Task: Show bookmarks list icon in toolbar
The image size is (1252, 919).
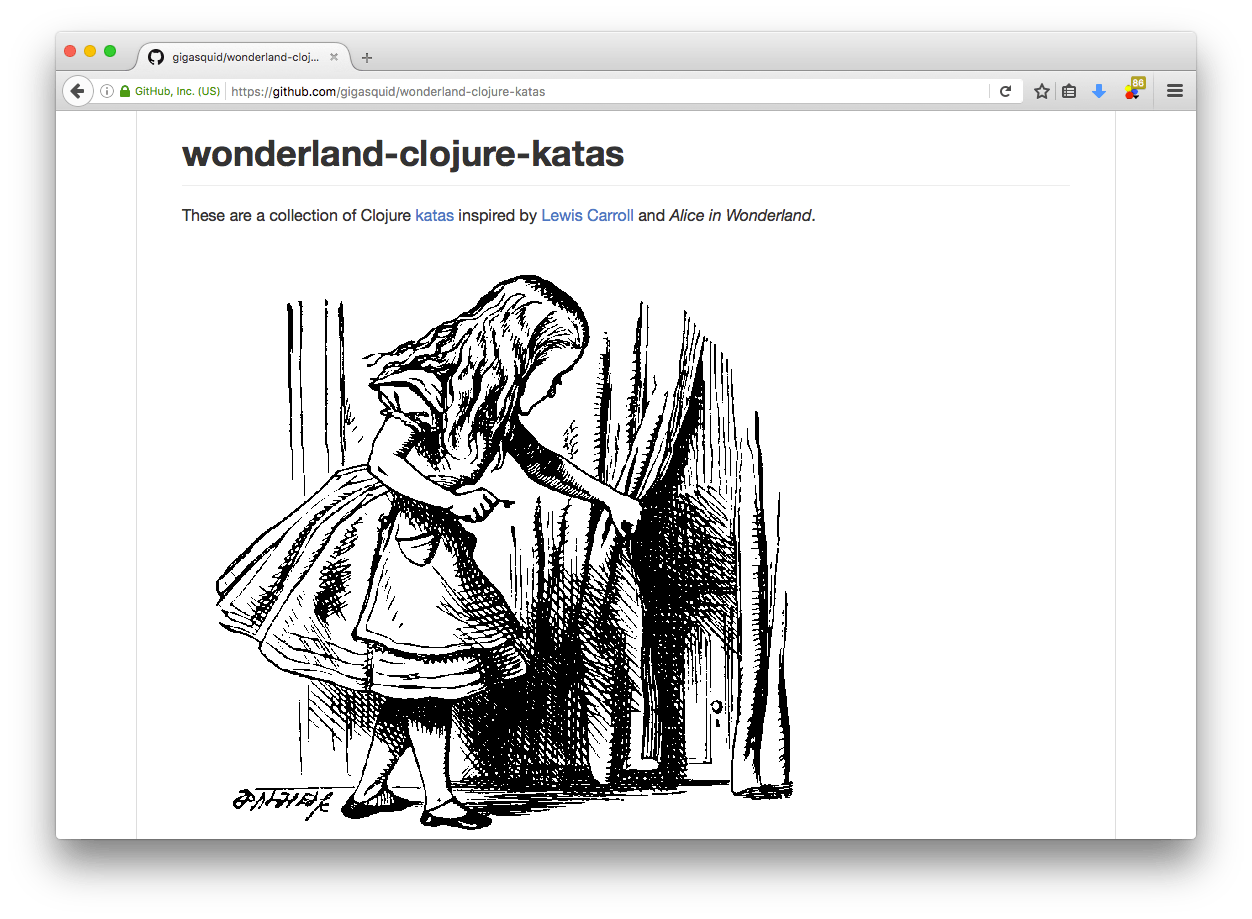Action: click(1069, 91)
